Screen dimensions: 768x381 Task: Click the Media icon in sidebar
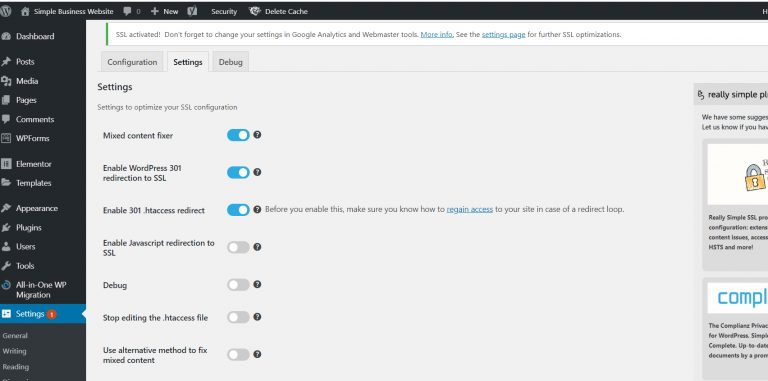click(6, 81)
